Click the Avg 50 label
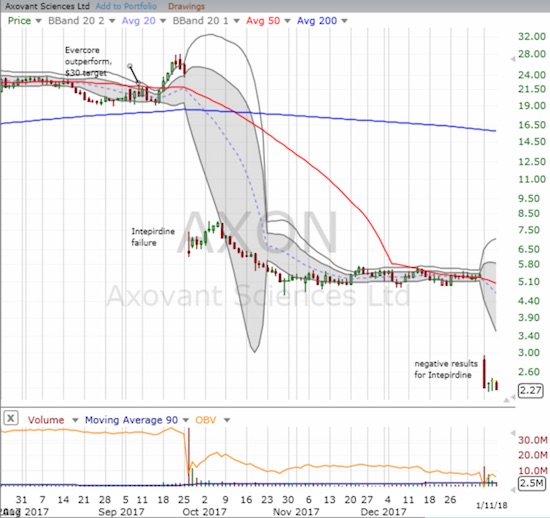This screenshot has width=550, height=518. [263, 21]
